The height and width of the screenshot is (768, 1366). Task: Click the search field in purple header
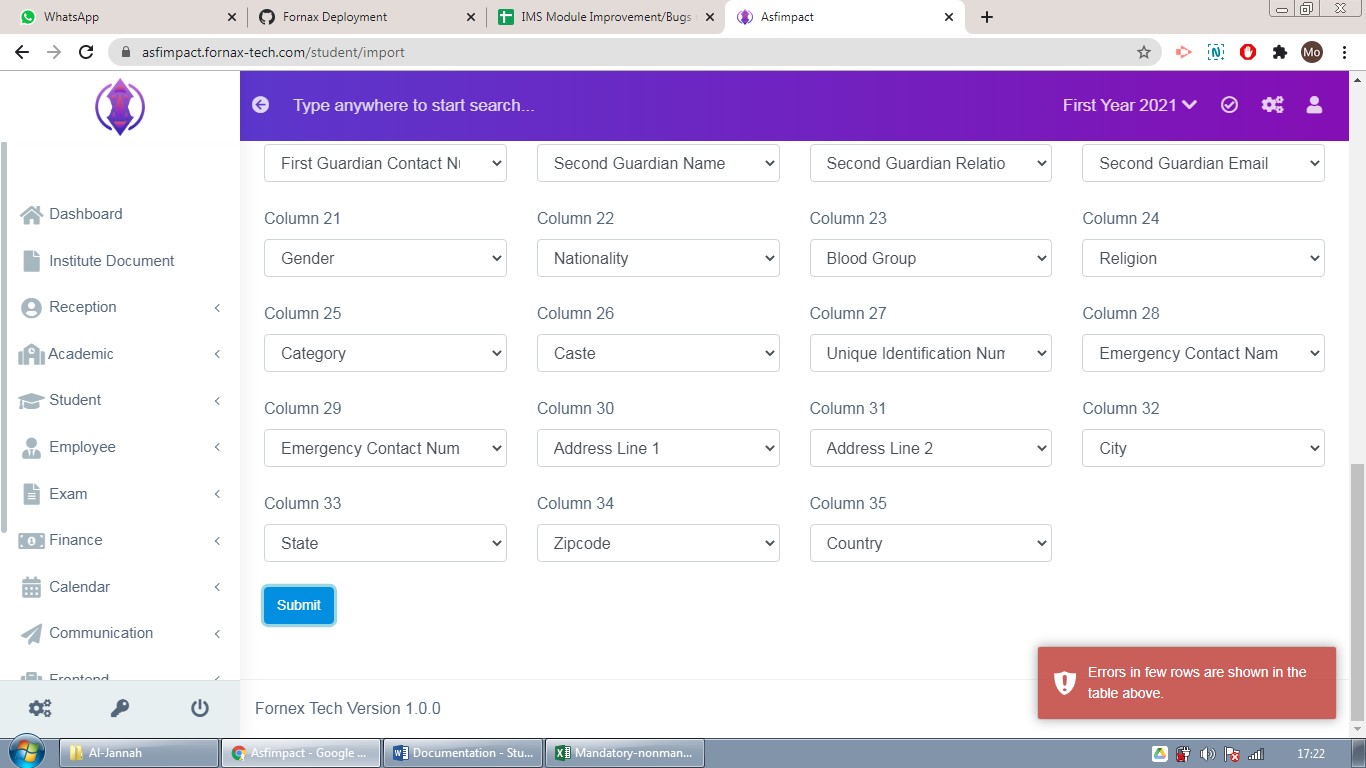coord(413,105)
